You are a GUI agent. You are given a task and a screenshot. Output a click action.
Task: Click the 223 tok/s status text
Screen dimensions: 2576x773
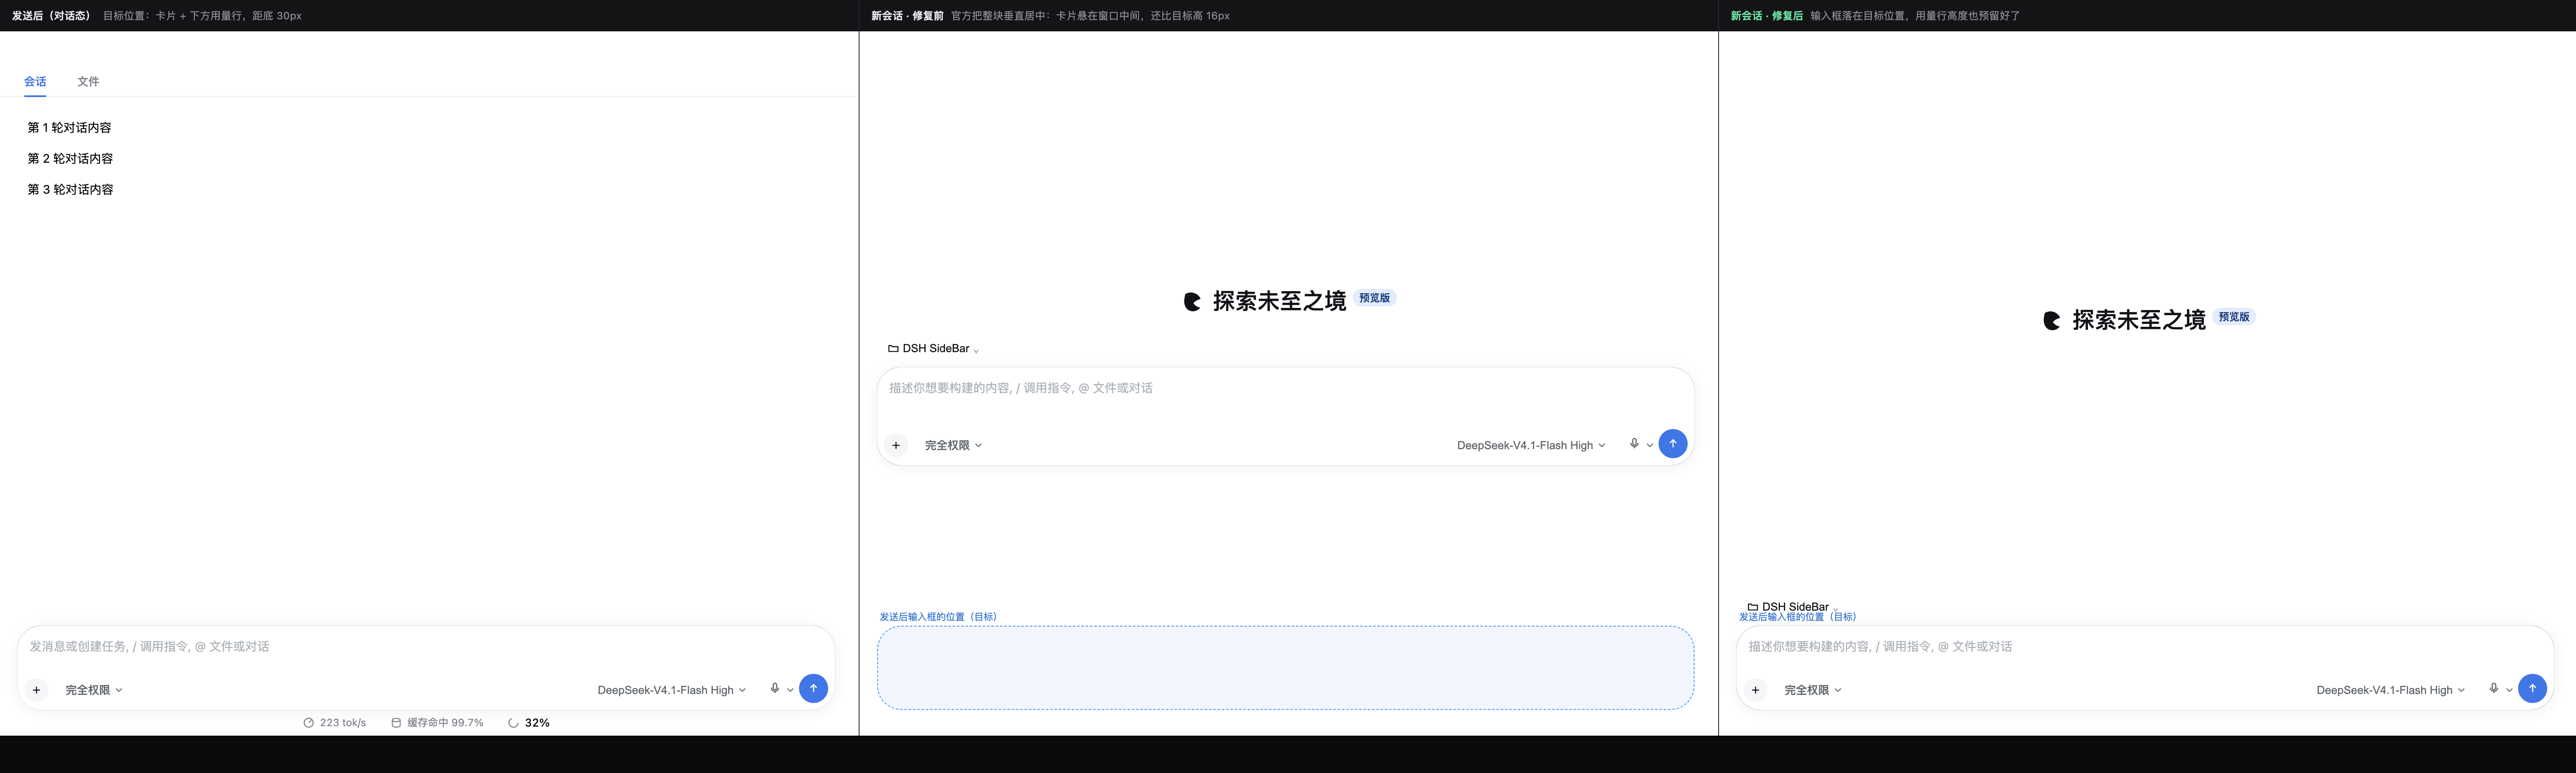(x=343, y=723)
